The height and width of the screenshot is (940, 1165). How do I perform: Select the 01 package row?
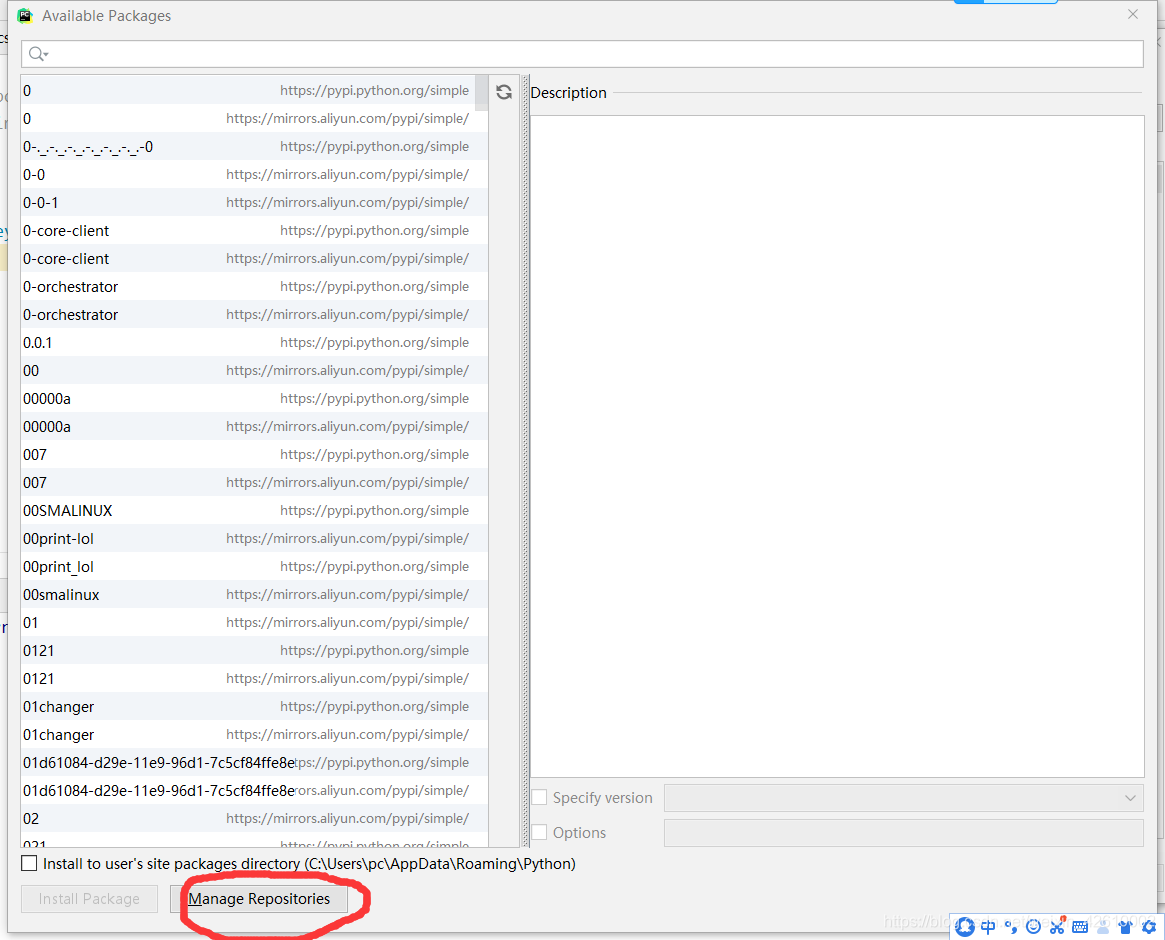click(x=254, y=623)
